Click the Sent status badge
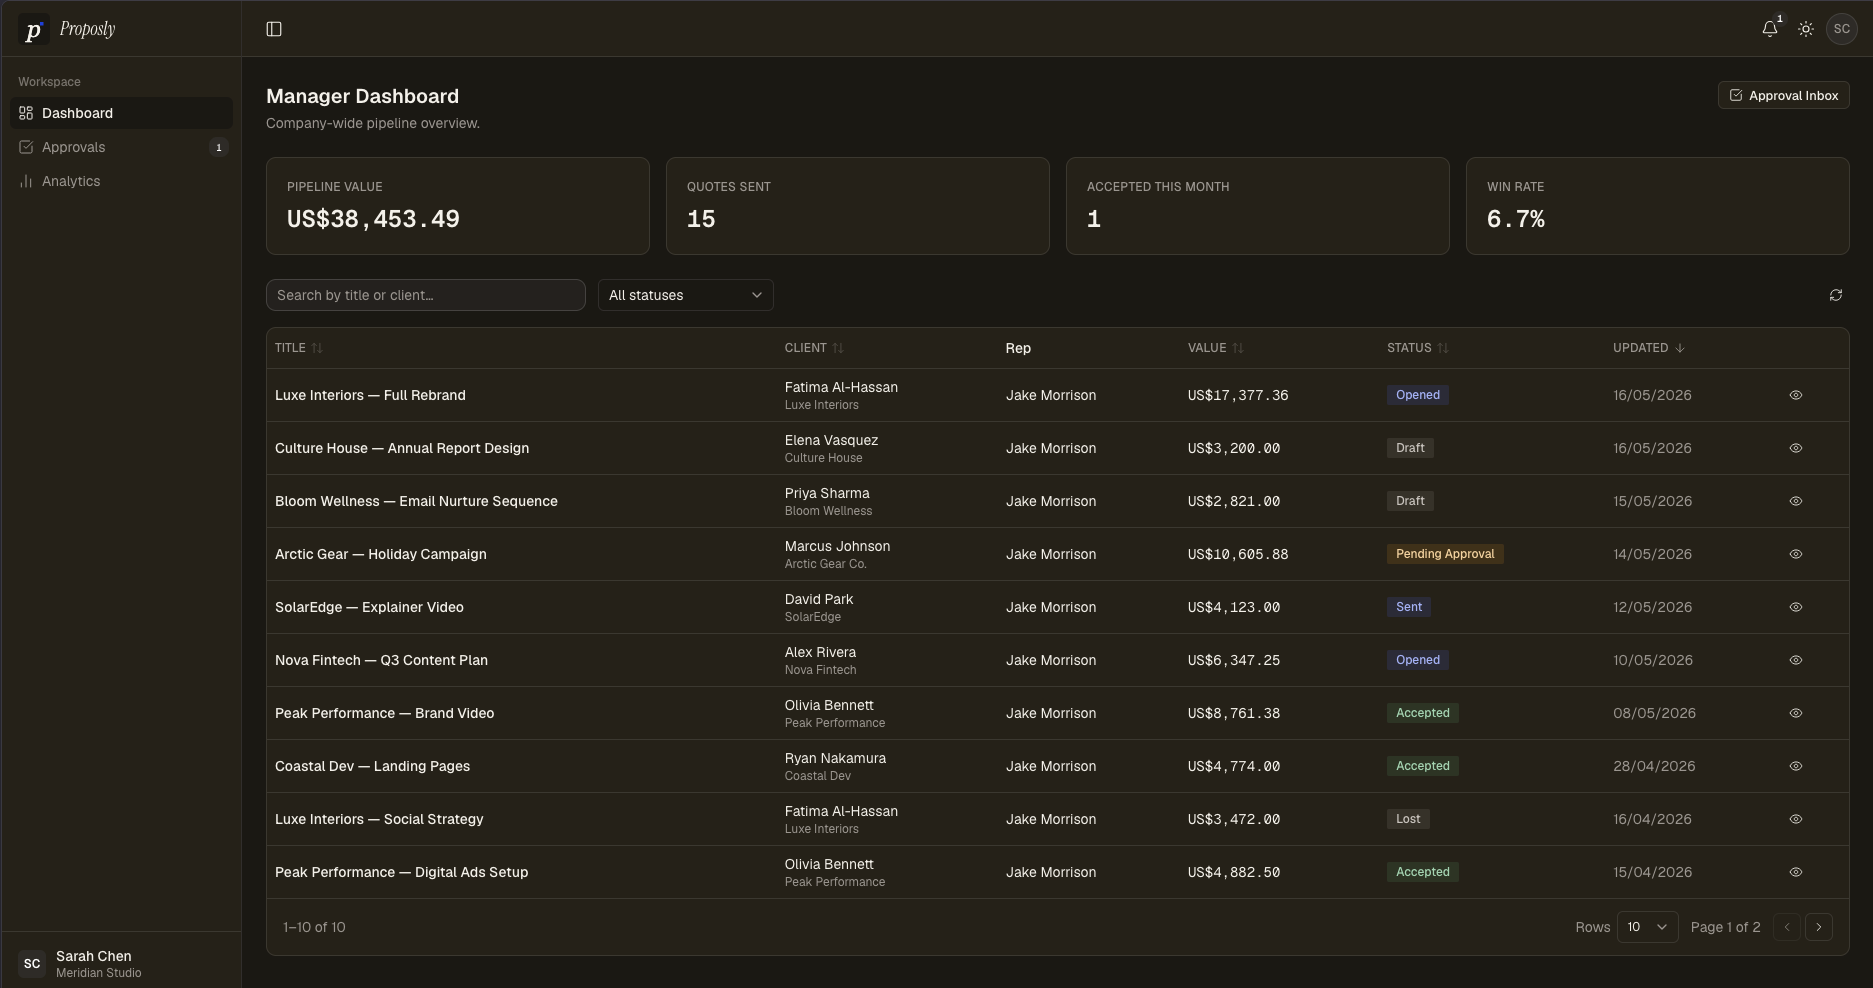 (1409, 607)
